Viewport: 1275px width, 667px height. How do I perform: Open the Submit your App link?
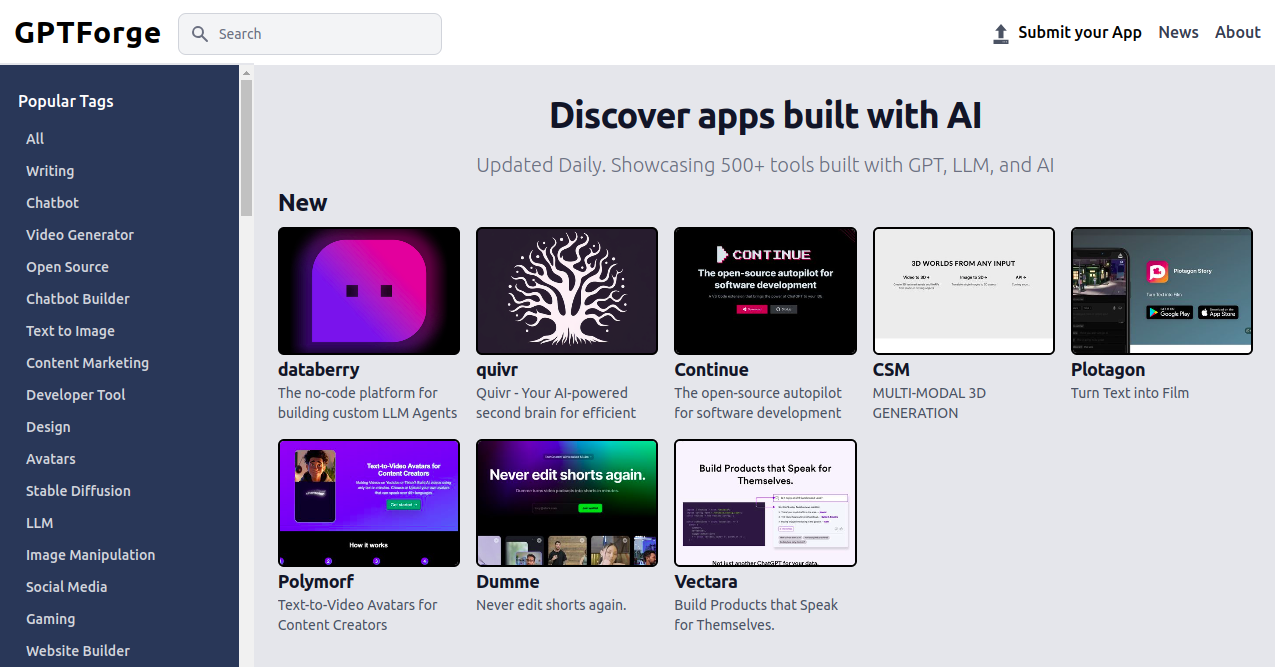click(1080, 33)
